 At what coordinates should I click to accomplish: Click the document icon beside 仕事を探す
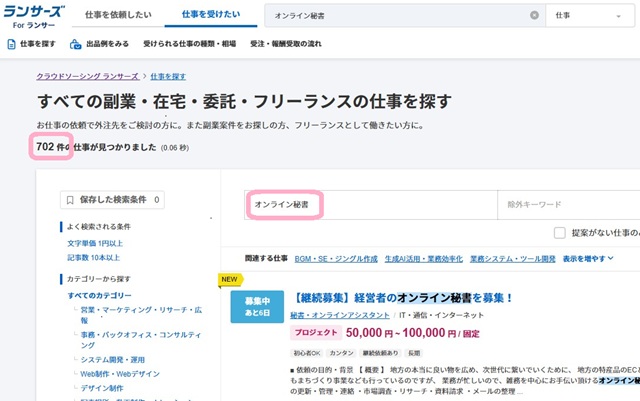11,44
